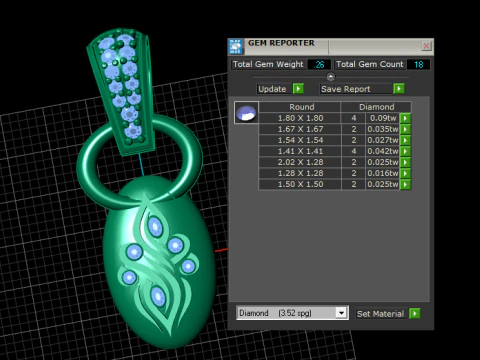Click the Total Gem Count value 18
Viewport: 480px width, 360px height.
[418, 64]
